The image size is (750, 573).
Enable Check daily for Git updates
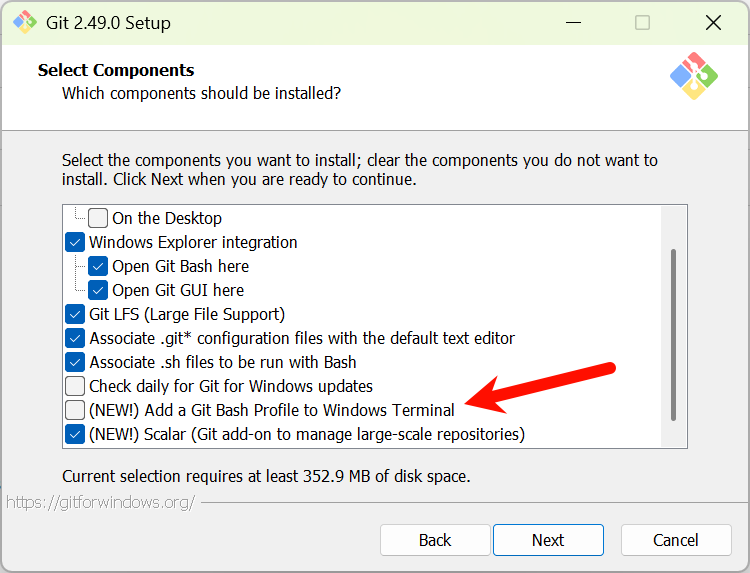coord(75,386)
